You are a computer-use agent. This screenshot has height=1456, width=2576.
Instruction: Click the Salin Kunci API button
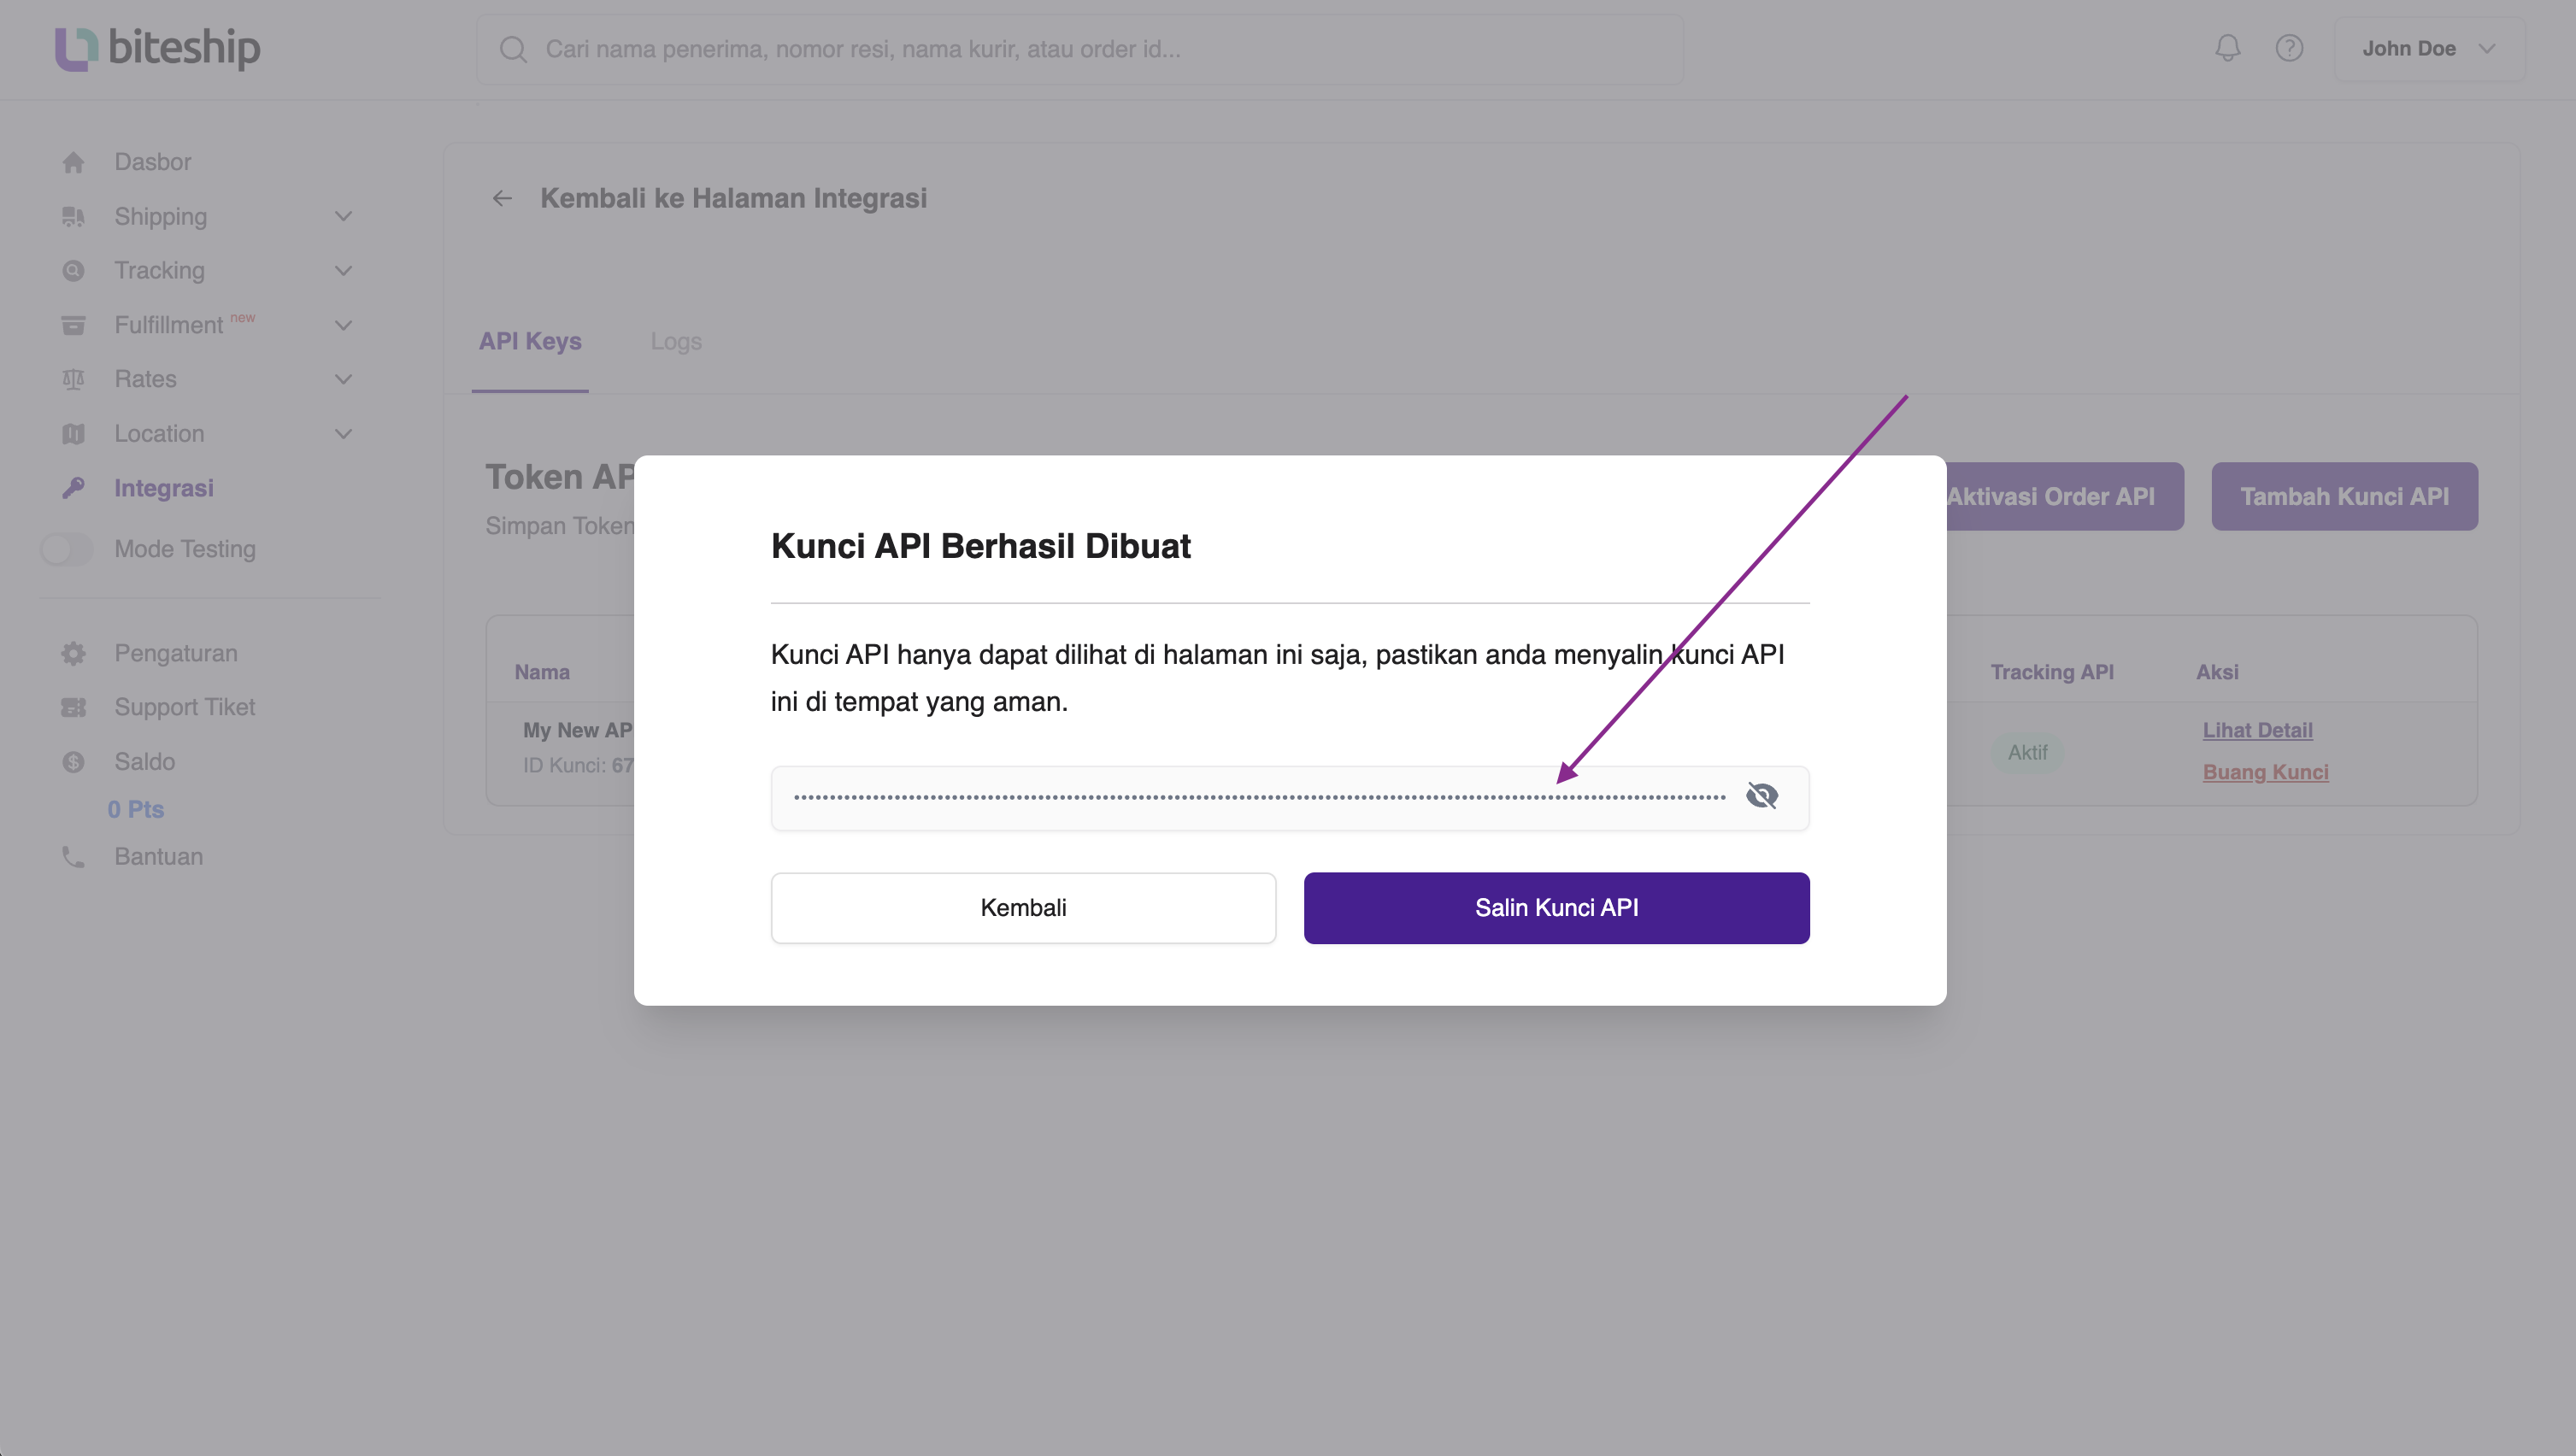[1556, 907]
